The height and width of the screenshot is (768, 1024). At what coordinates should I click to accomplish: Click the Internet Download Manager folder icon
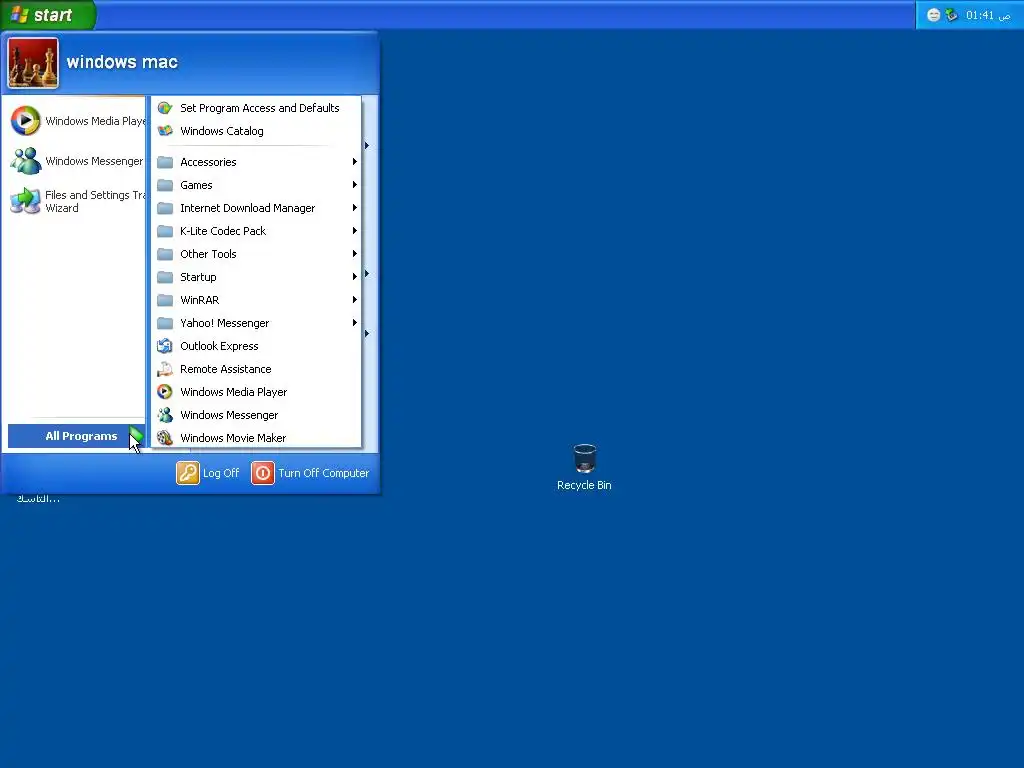(x=165, y=208)
